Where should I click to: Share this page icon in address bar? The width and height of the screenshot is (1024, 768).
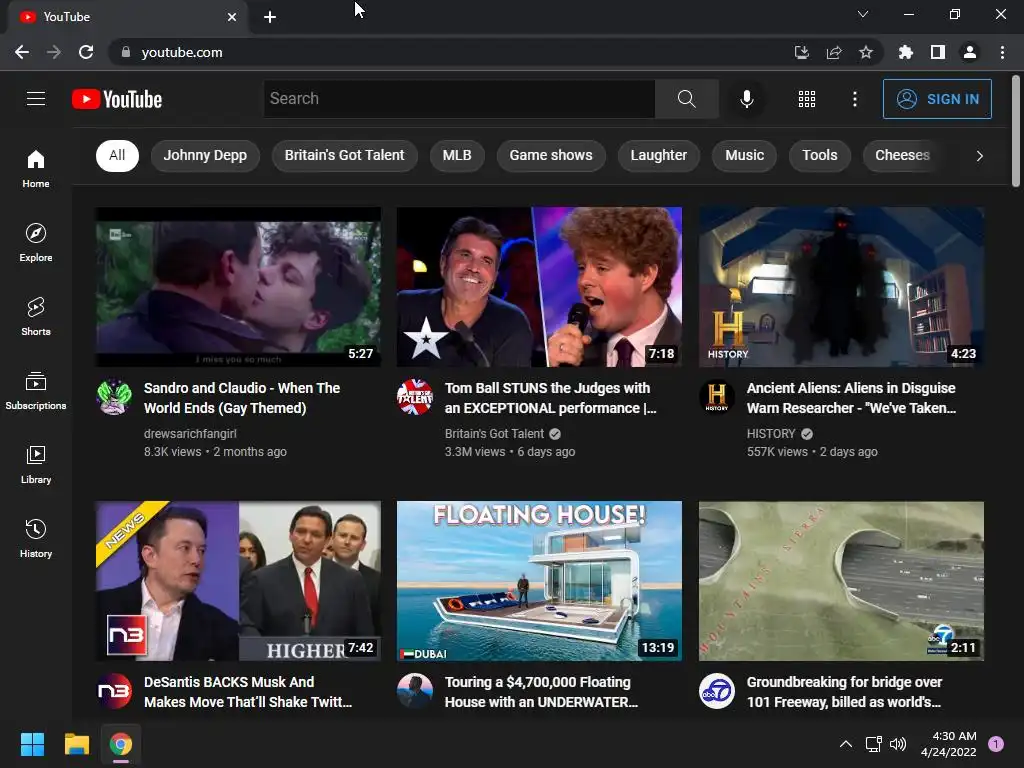(x=833, y=52)
